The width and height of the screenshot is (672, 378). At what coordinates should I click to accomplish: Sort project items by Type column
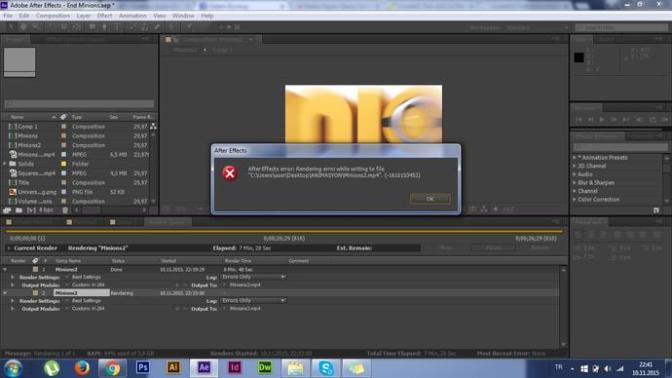[77, 117]
